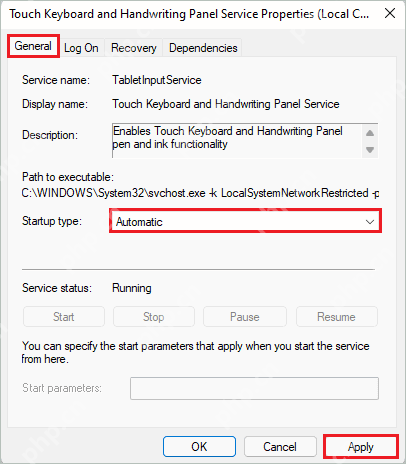Screen dimensions: 406x464
Task: Apply the startup type changes
Action: pos(361,447)
